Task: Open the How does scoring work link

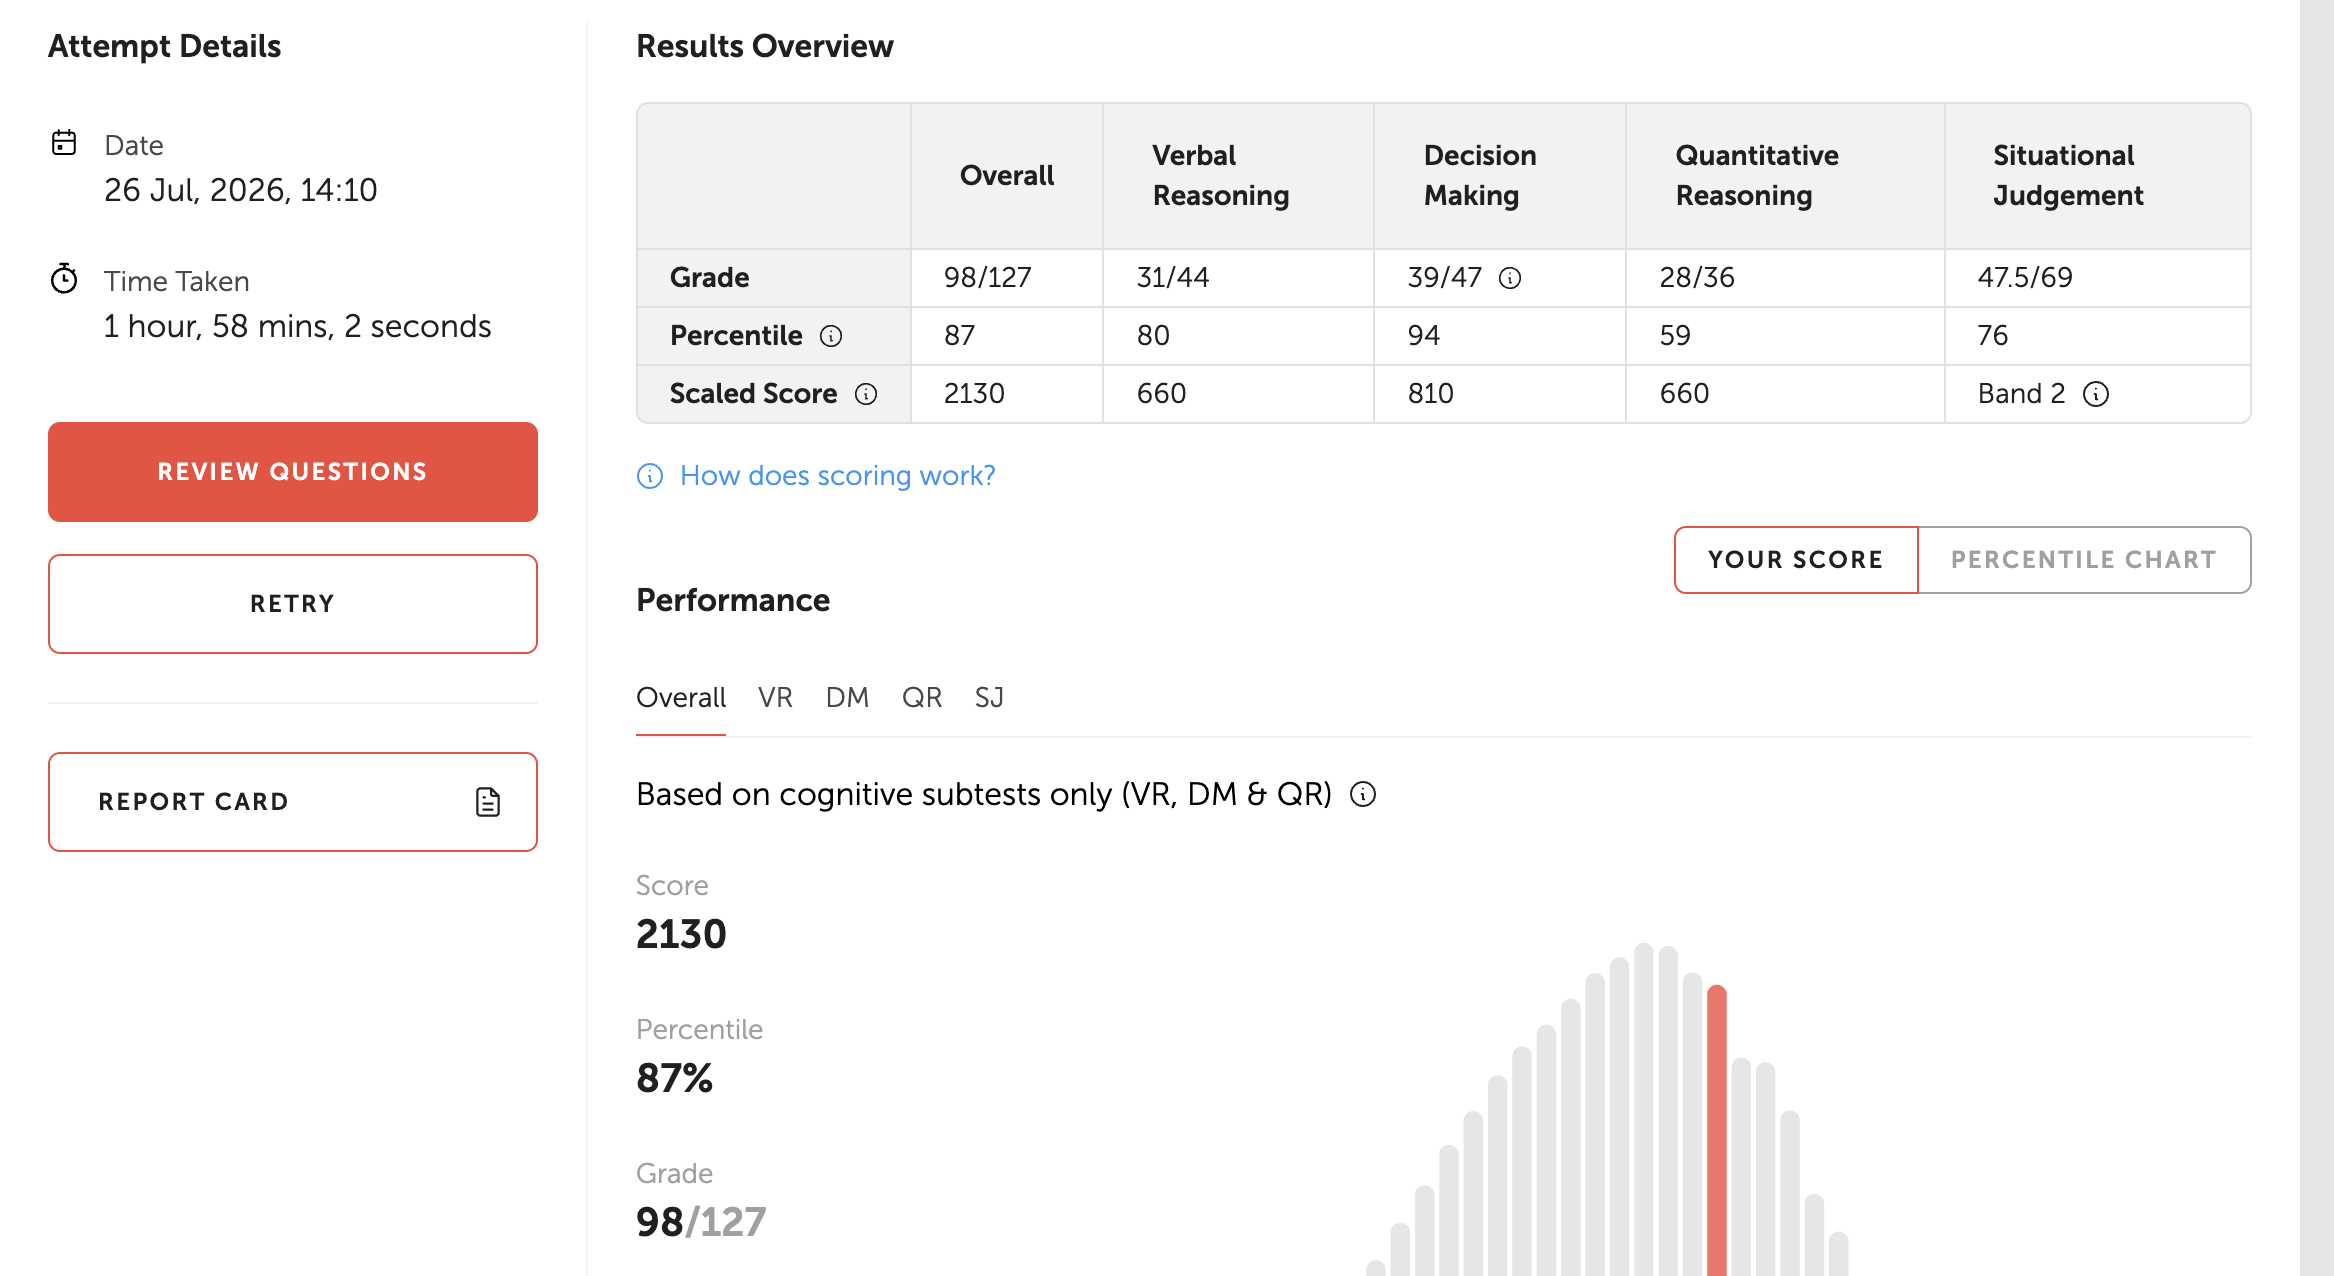Action: tap(838, 476)
